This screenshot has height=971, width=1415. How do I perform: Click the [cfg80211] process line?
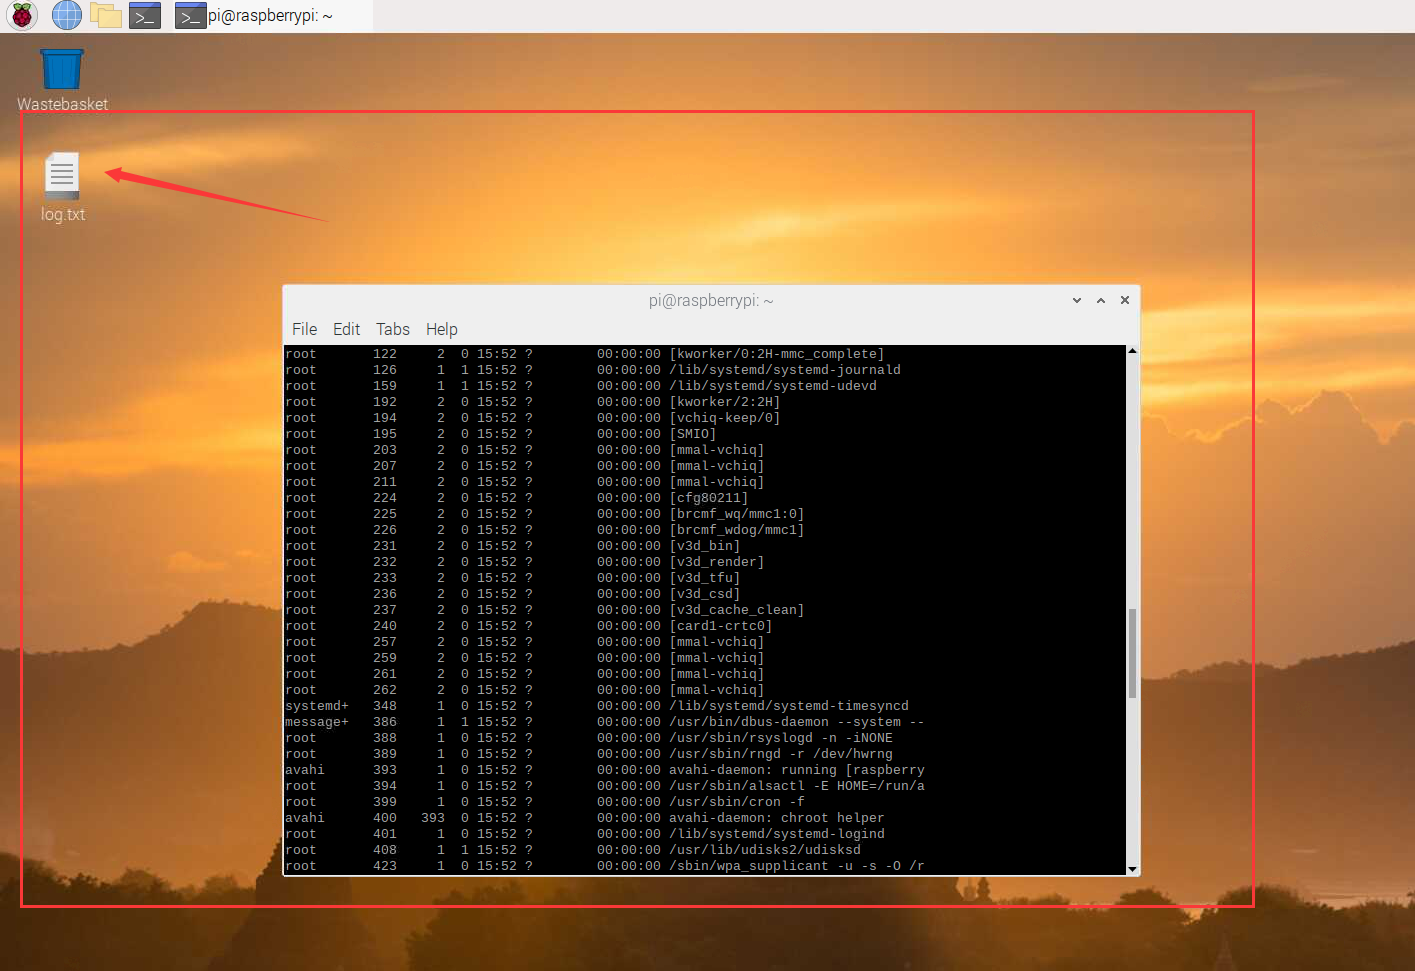tap(517, 498)
